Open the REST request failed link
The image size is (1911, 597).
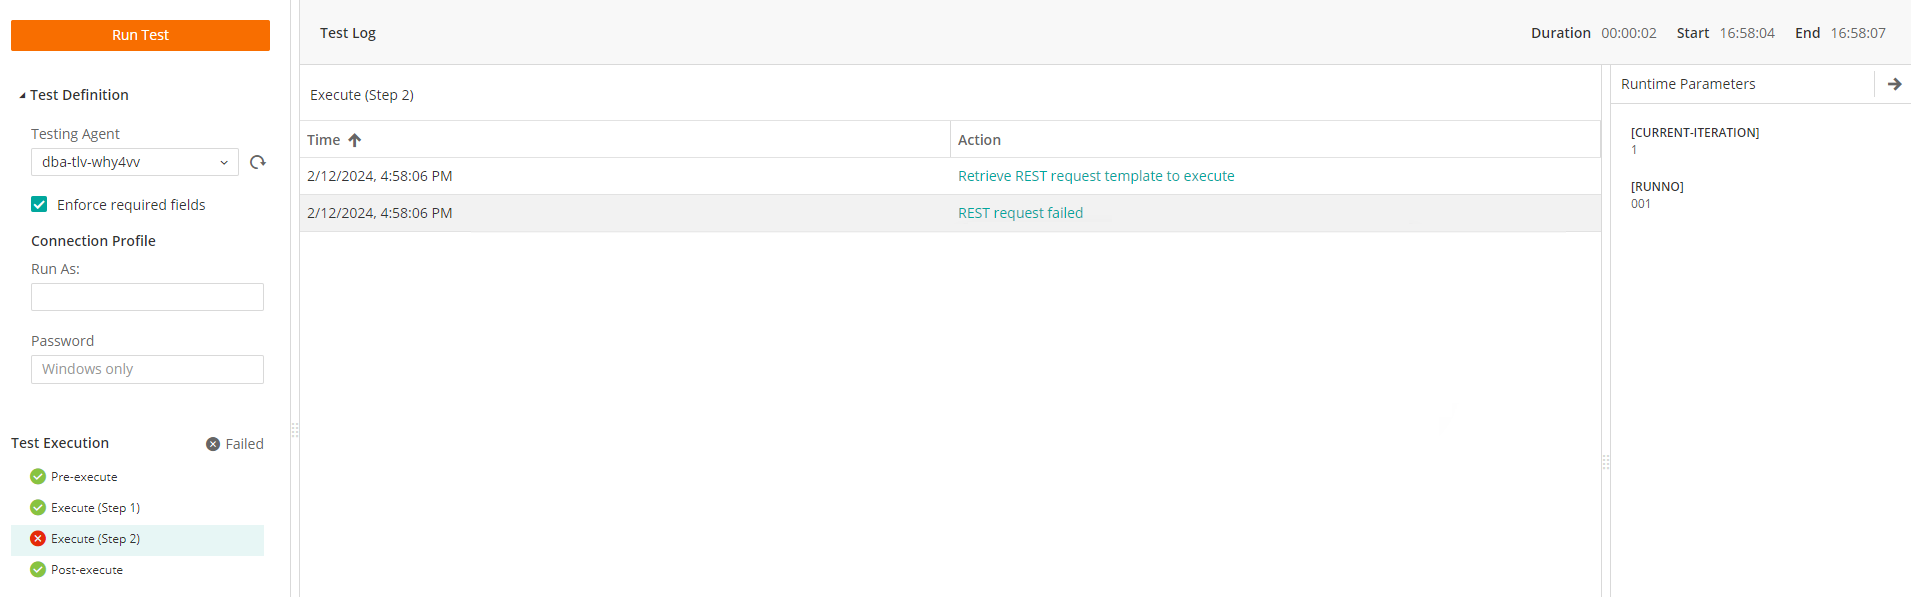click(x=1020, y=213)
